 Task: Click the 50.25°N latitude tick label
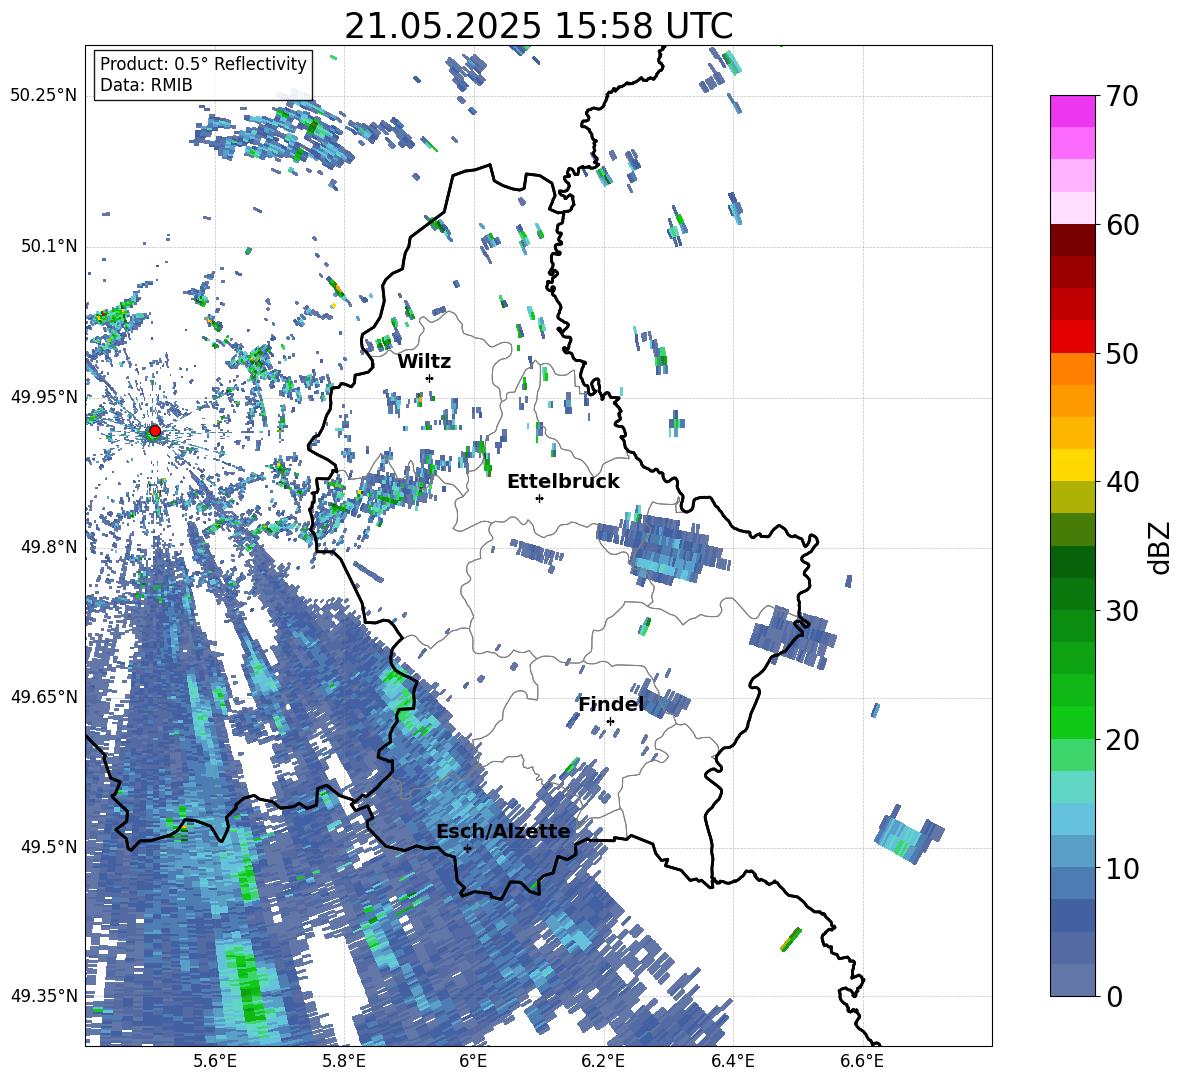coord(44,96)
